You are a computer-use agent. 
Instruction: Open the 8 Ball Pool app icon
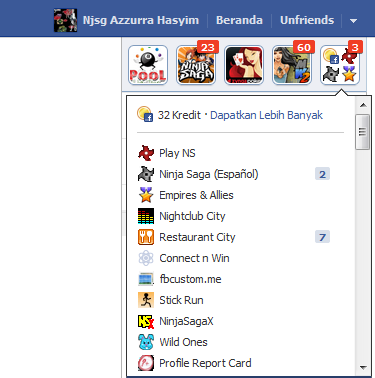tap(148, 65)
